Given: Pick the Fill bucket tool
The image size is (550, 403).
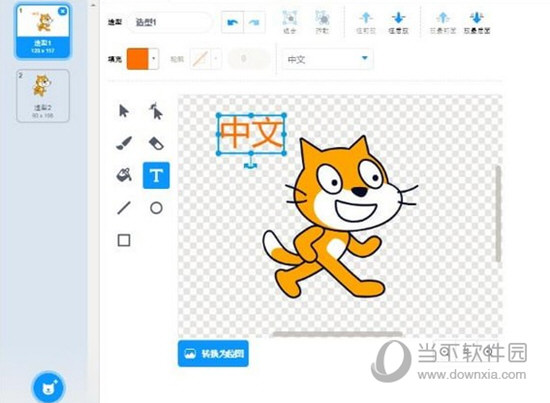Looking at the screenshot, I should coord(124,175).
